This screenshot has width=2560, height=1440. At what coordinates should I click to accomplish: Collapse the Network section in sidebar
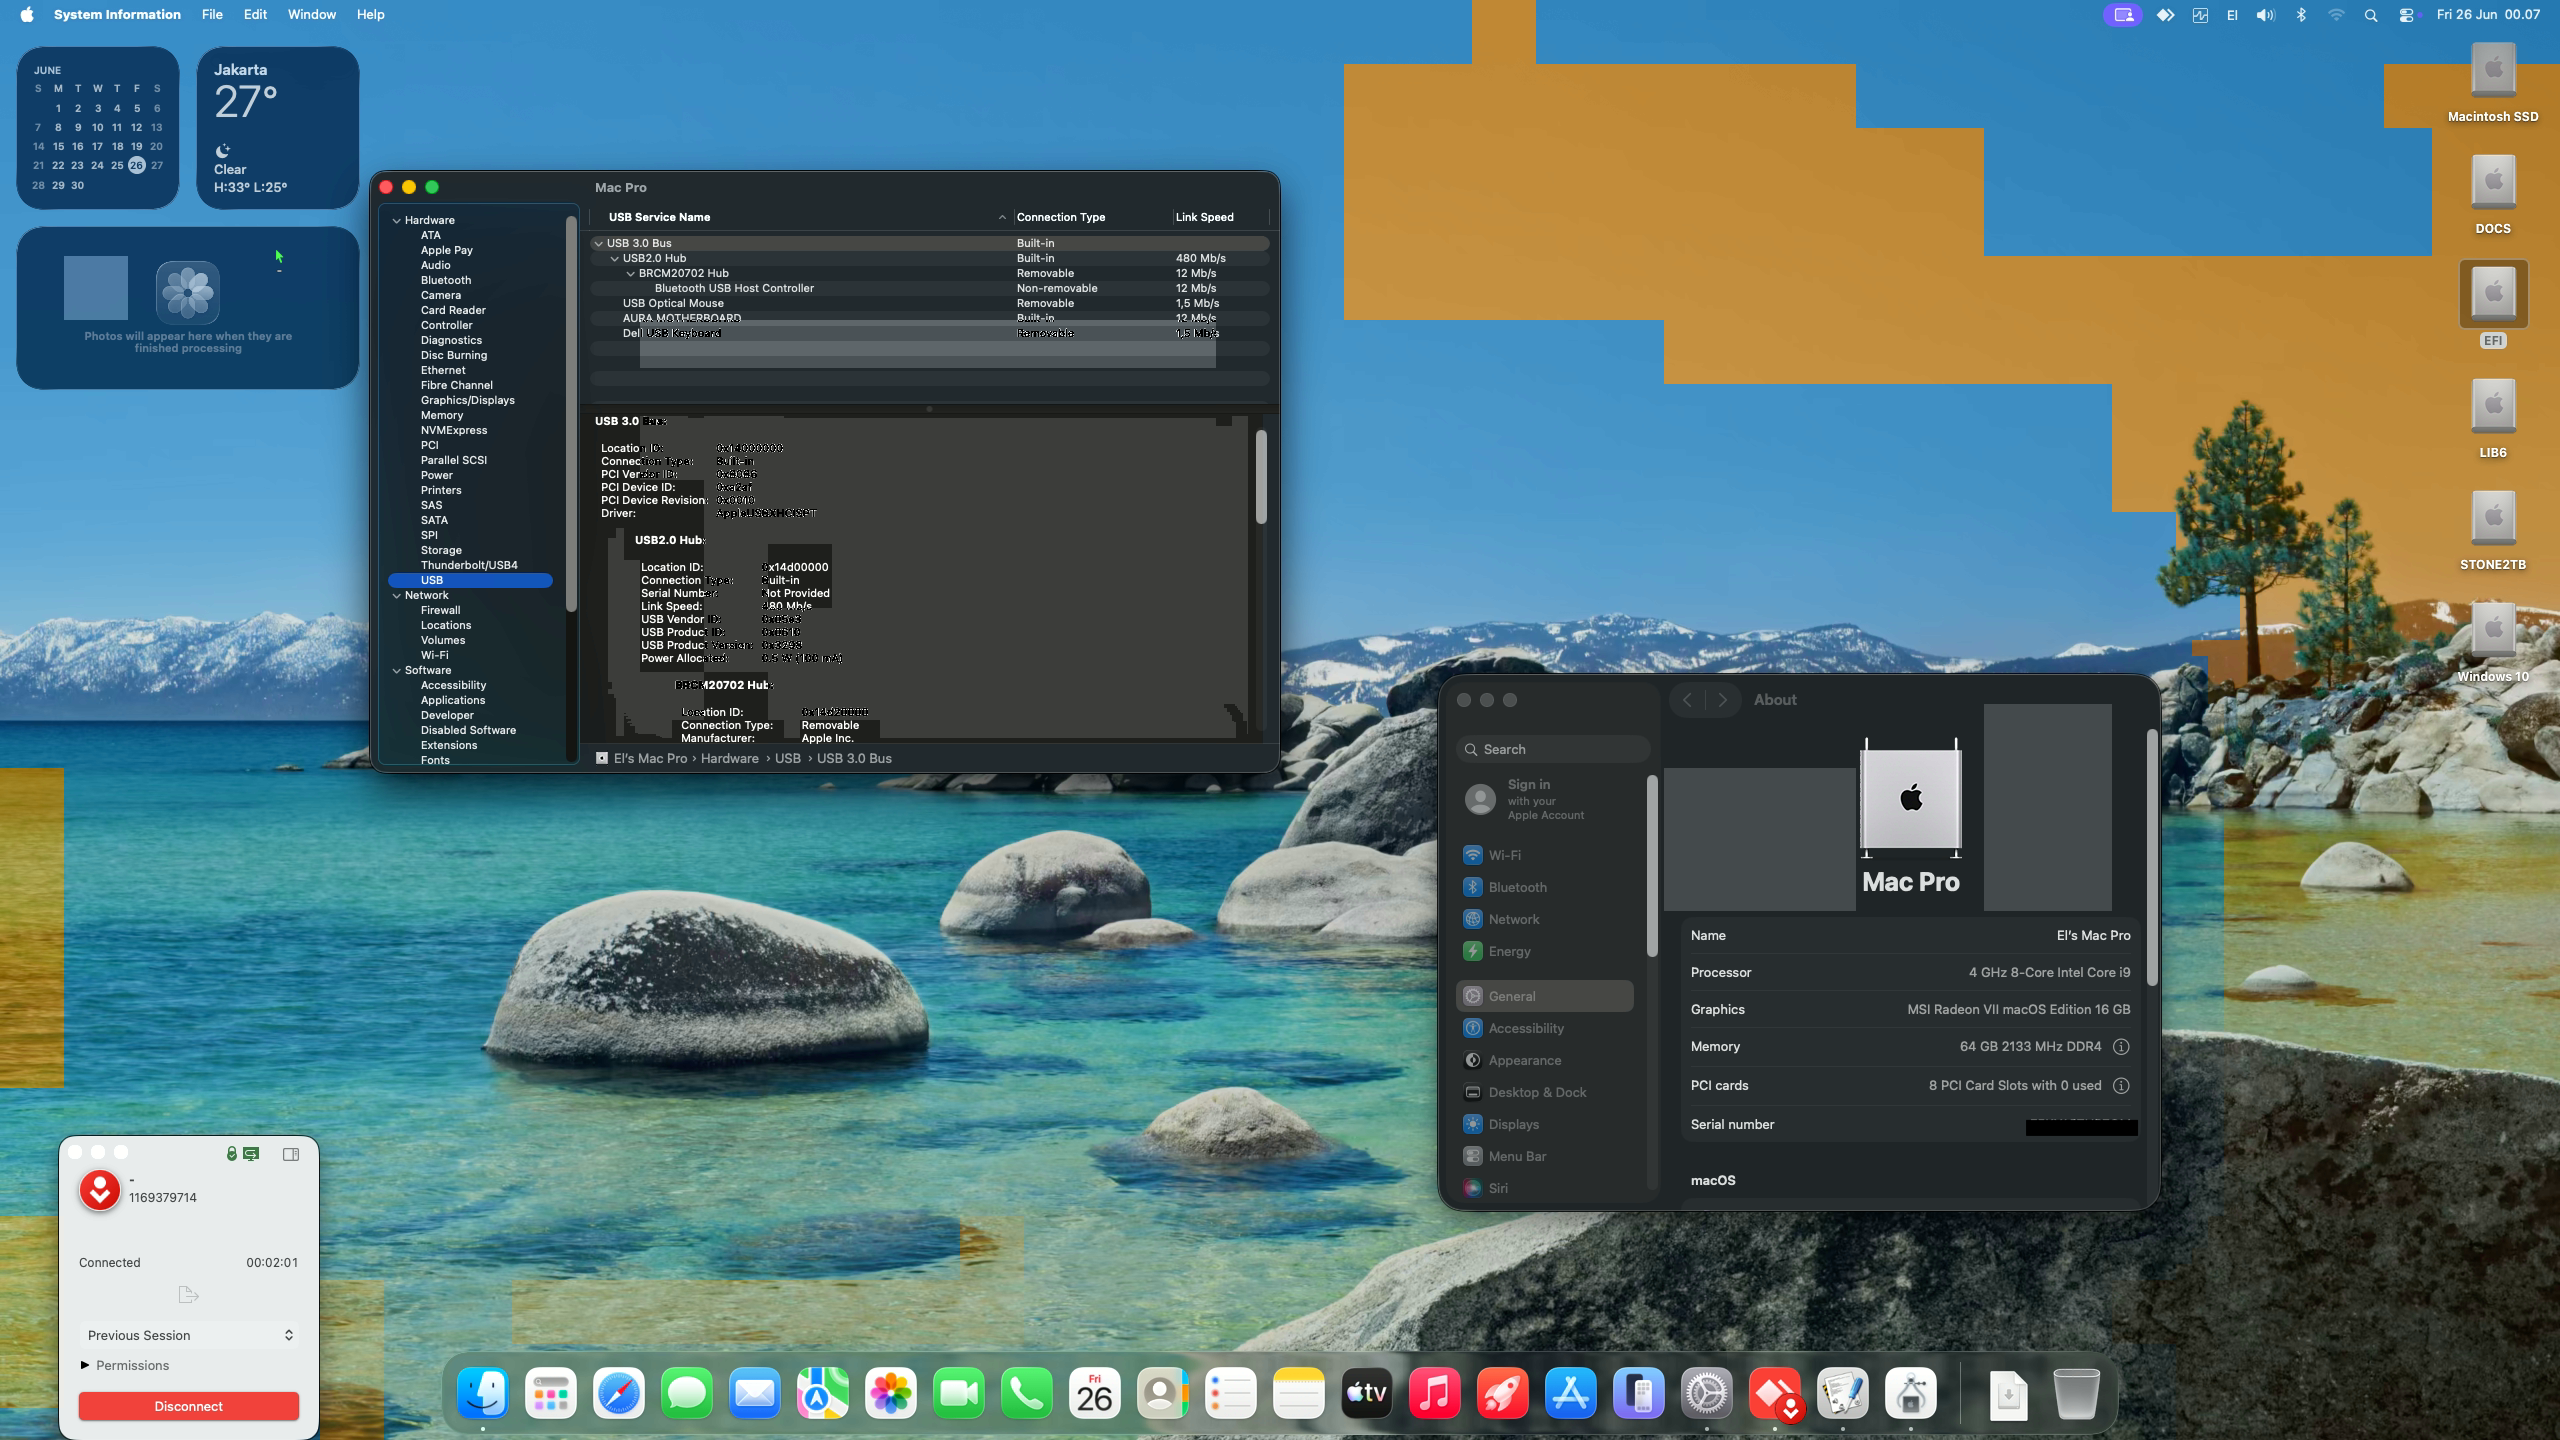[x=397, y=595]
